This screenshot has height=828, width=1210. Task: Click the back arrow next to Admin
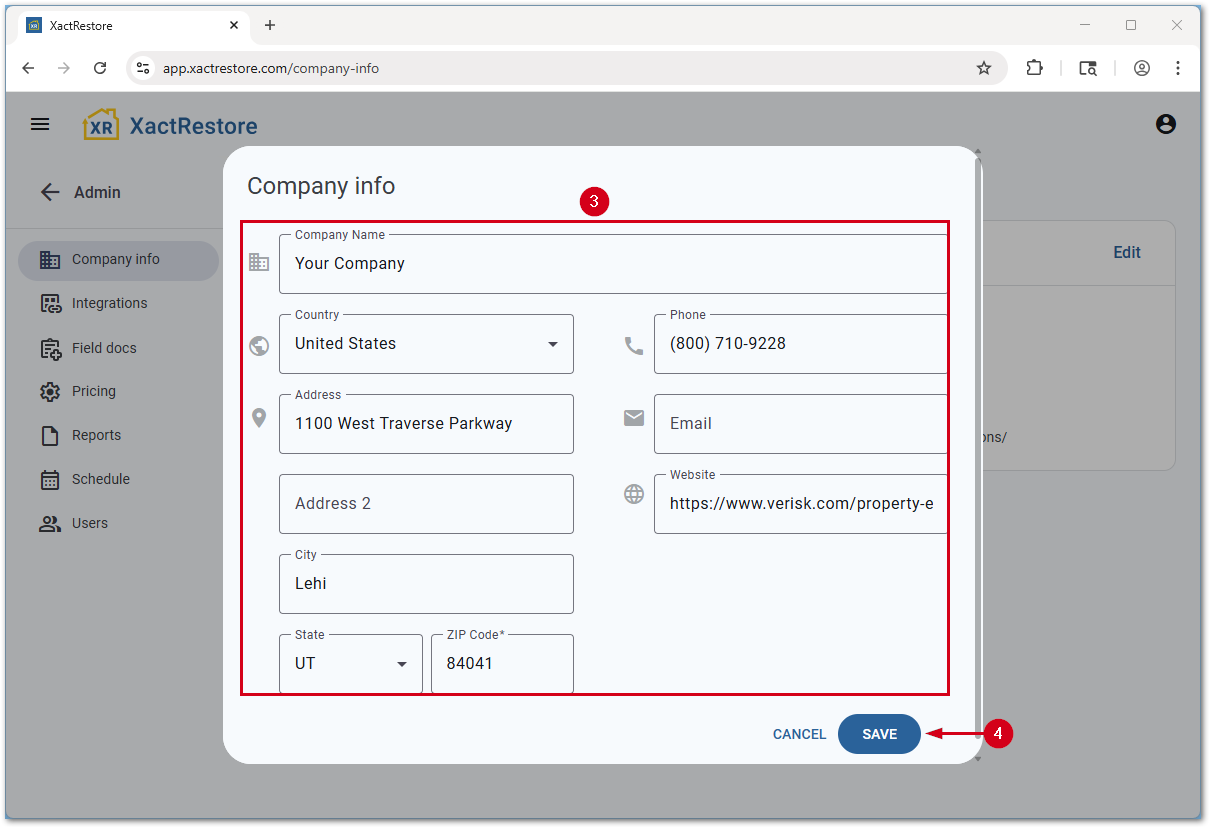pyautogui.click(x=50, y=192)
